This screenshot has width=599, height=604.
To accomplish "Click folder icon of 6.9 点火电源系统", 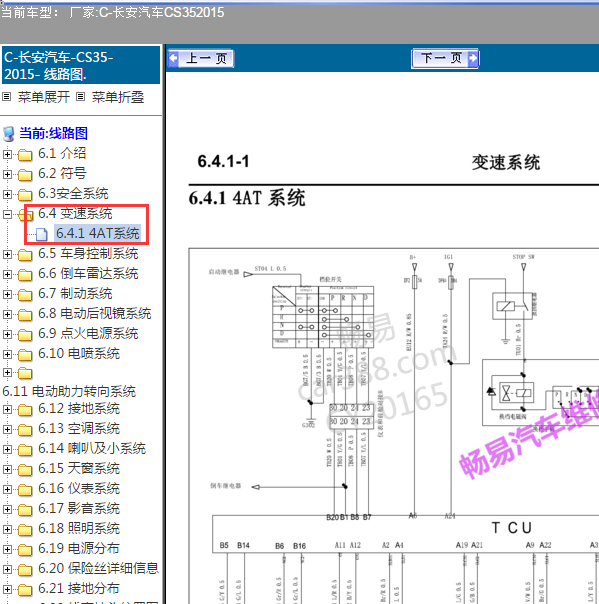I will (x=25, y=335).
